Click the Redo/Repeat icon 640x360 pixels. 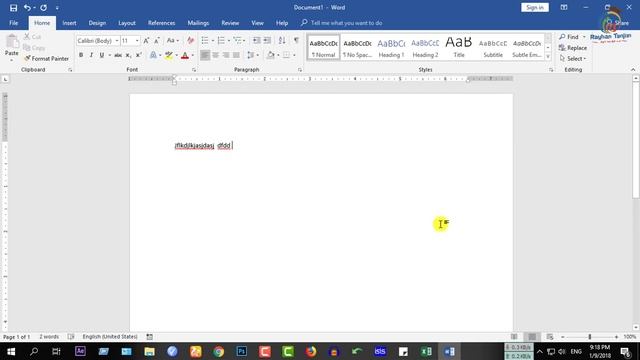click(44, 8)
